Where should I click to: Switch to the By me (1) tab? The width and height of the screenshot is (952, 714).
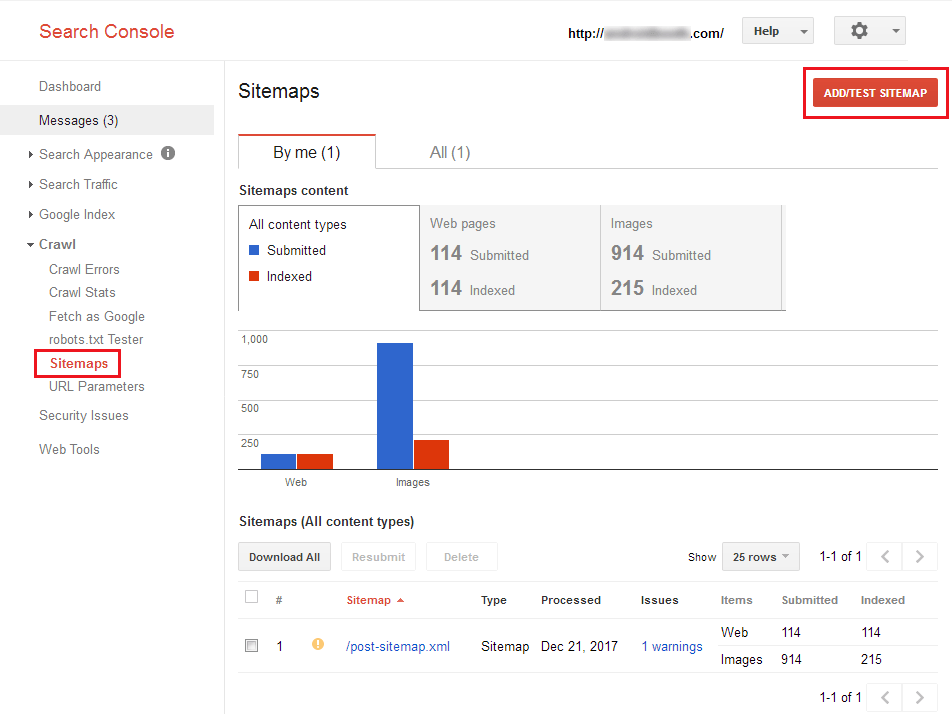pyautogui.click(x=307, y=152)
